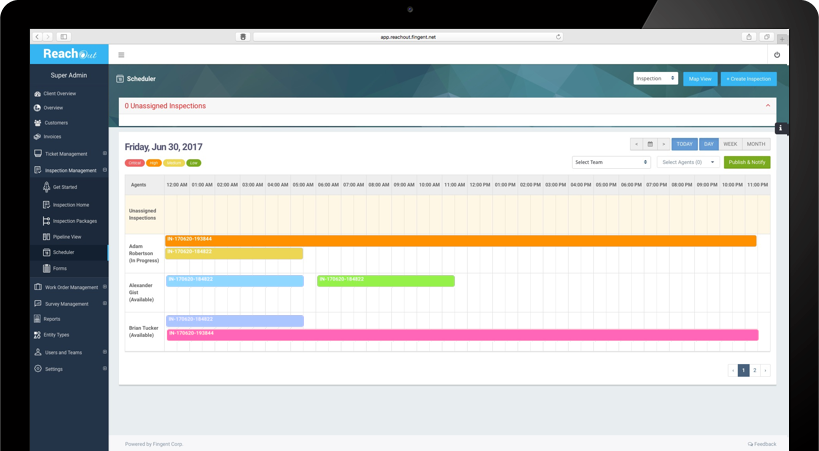Screen dimensions: 819x451
Task: Click pagination page 1
Action: pos(744,371)
